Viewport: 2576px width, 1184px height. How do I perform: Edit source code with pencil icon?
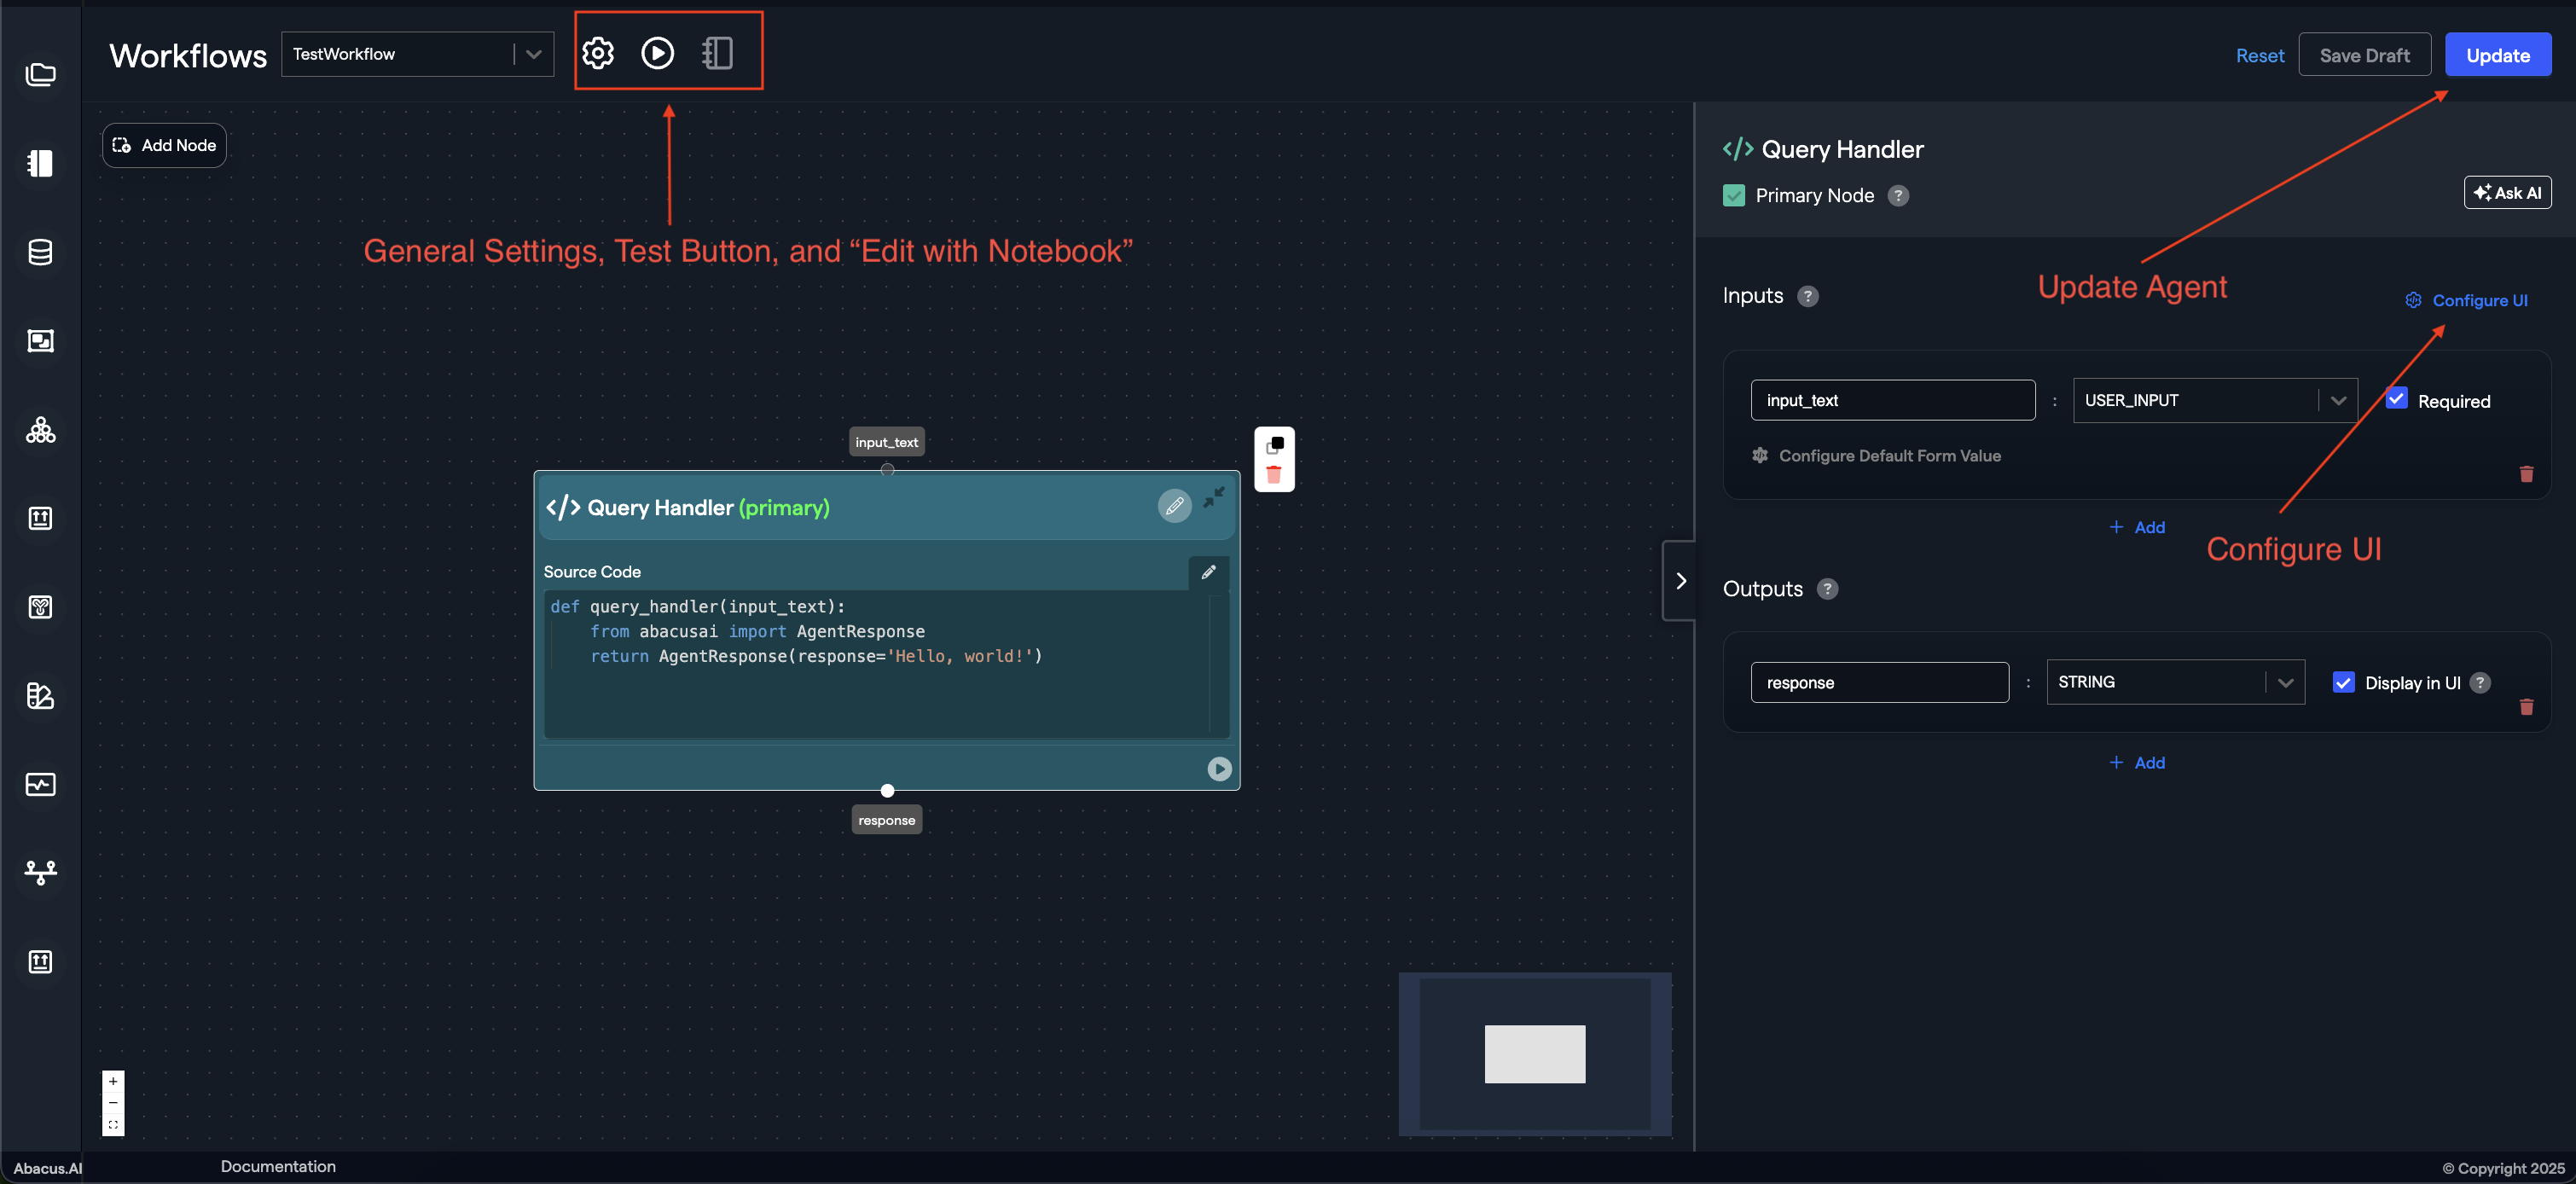coord(1208,572)
